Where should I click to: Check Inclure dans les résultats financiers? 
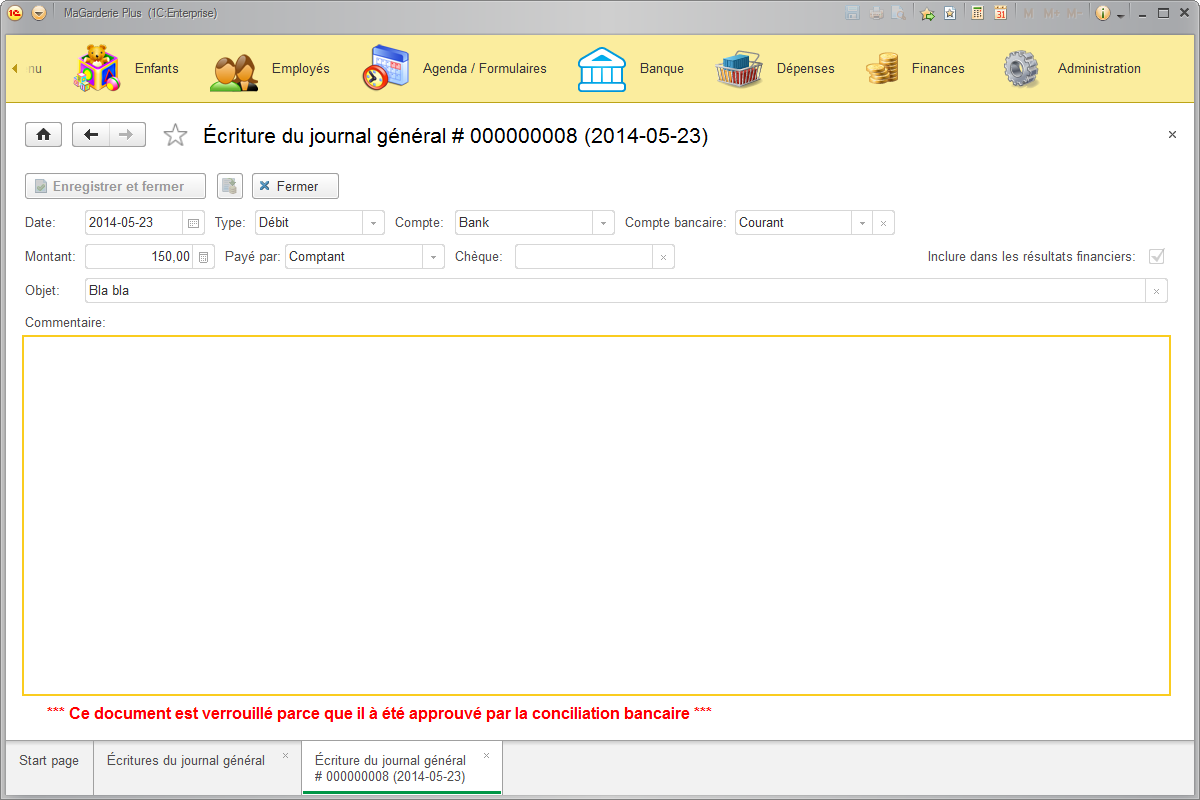click(x=1156, y=256)
